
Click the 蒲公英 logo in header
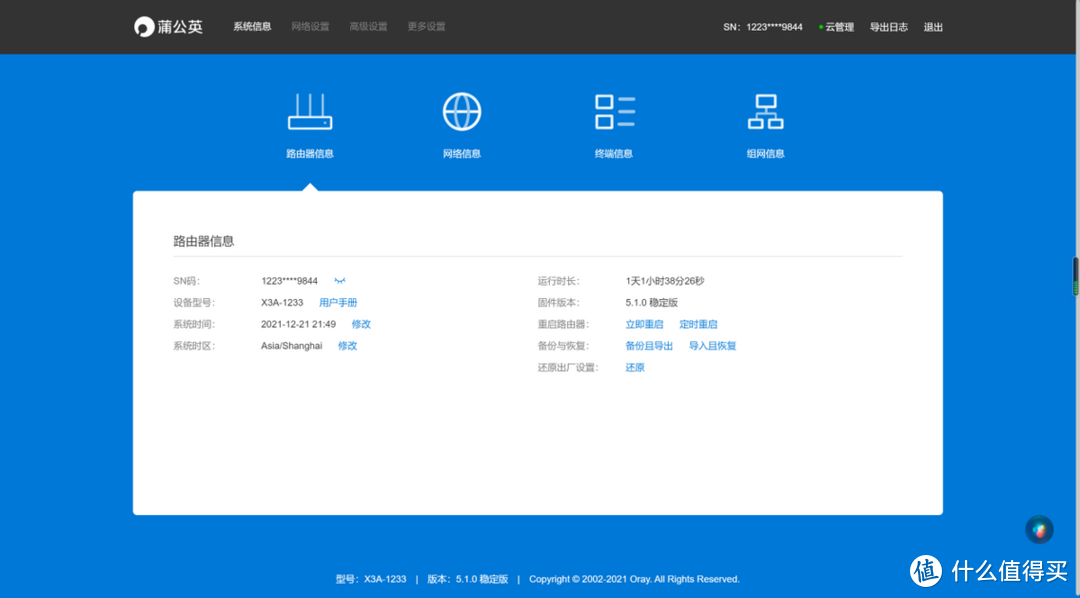(169, 27)
